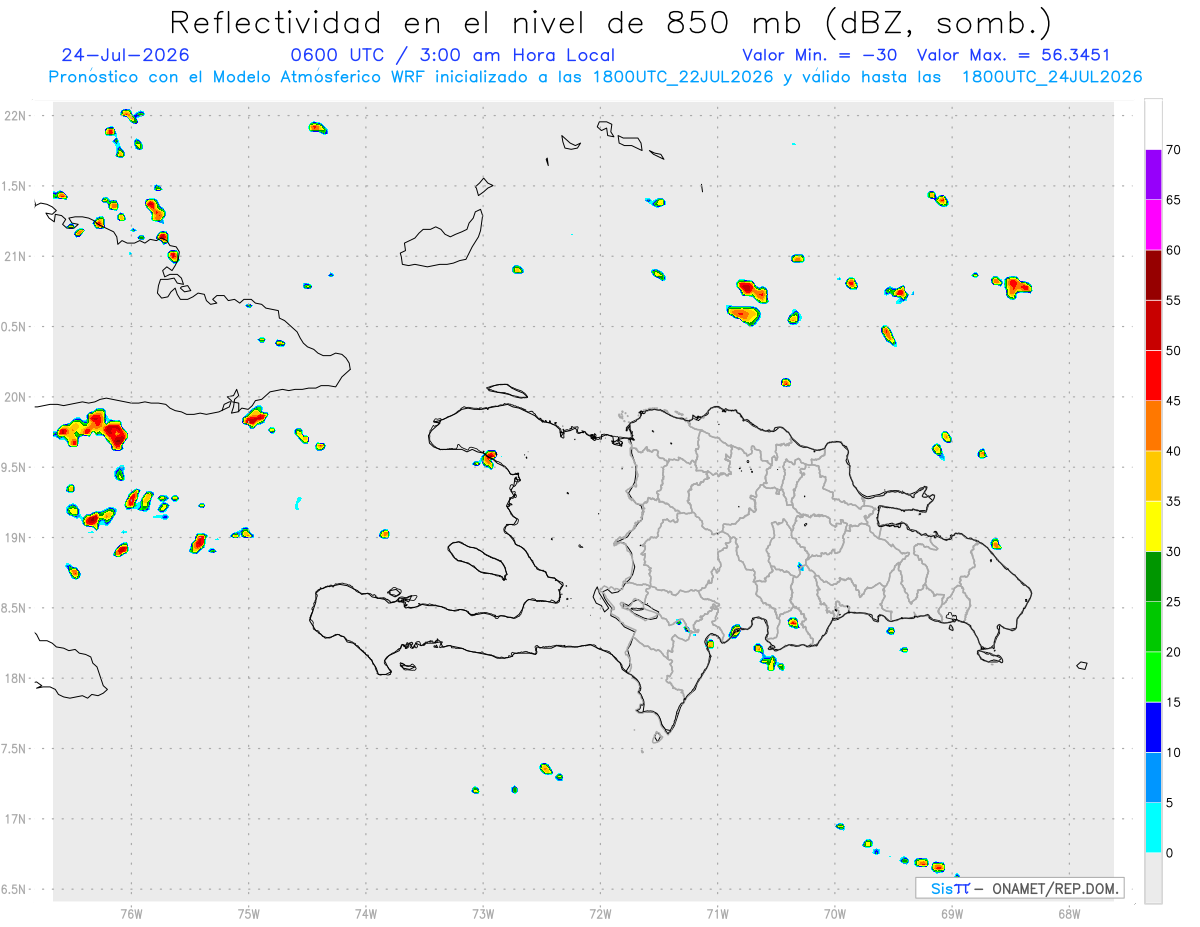Viewport: 1200px width, 927px height.
Task: Click the '74W' longitude label
Action: (x=366, y=915)
